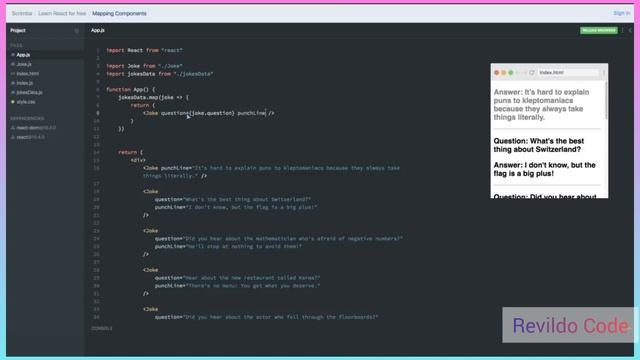
Task: Open the Joke.js file
Action: pyautogui.click(x=24, y=64)
